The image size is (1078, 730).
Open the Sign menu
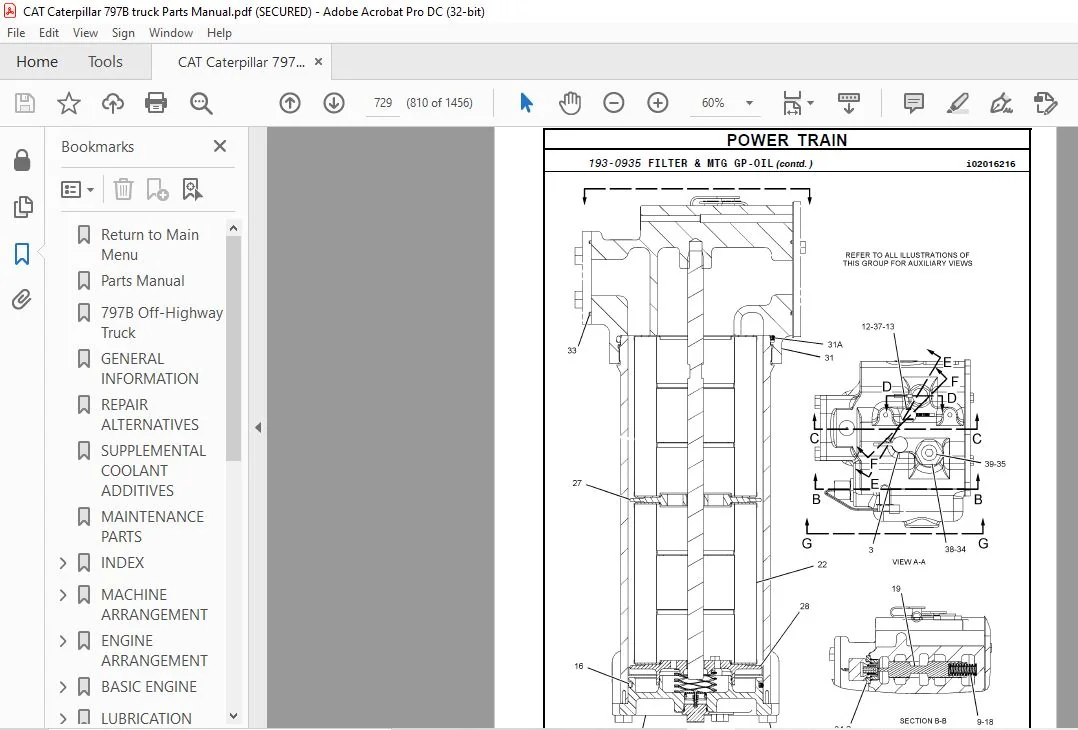[x=123, y=32]
